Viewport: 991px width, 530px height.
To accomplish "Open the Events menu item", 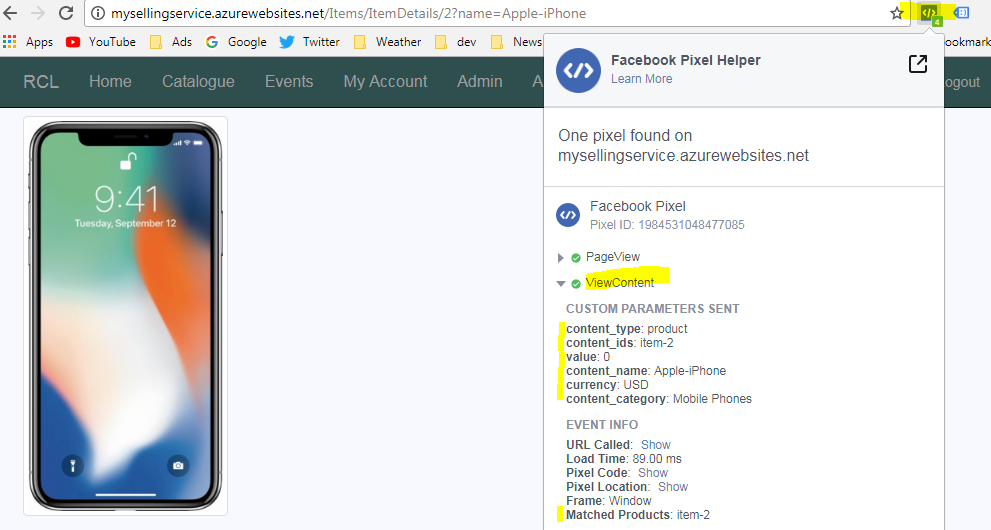I will click(289, 81).
